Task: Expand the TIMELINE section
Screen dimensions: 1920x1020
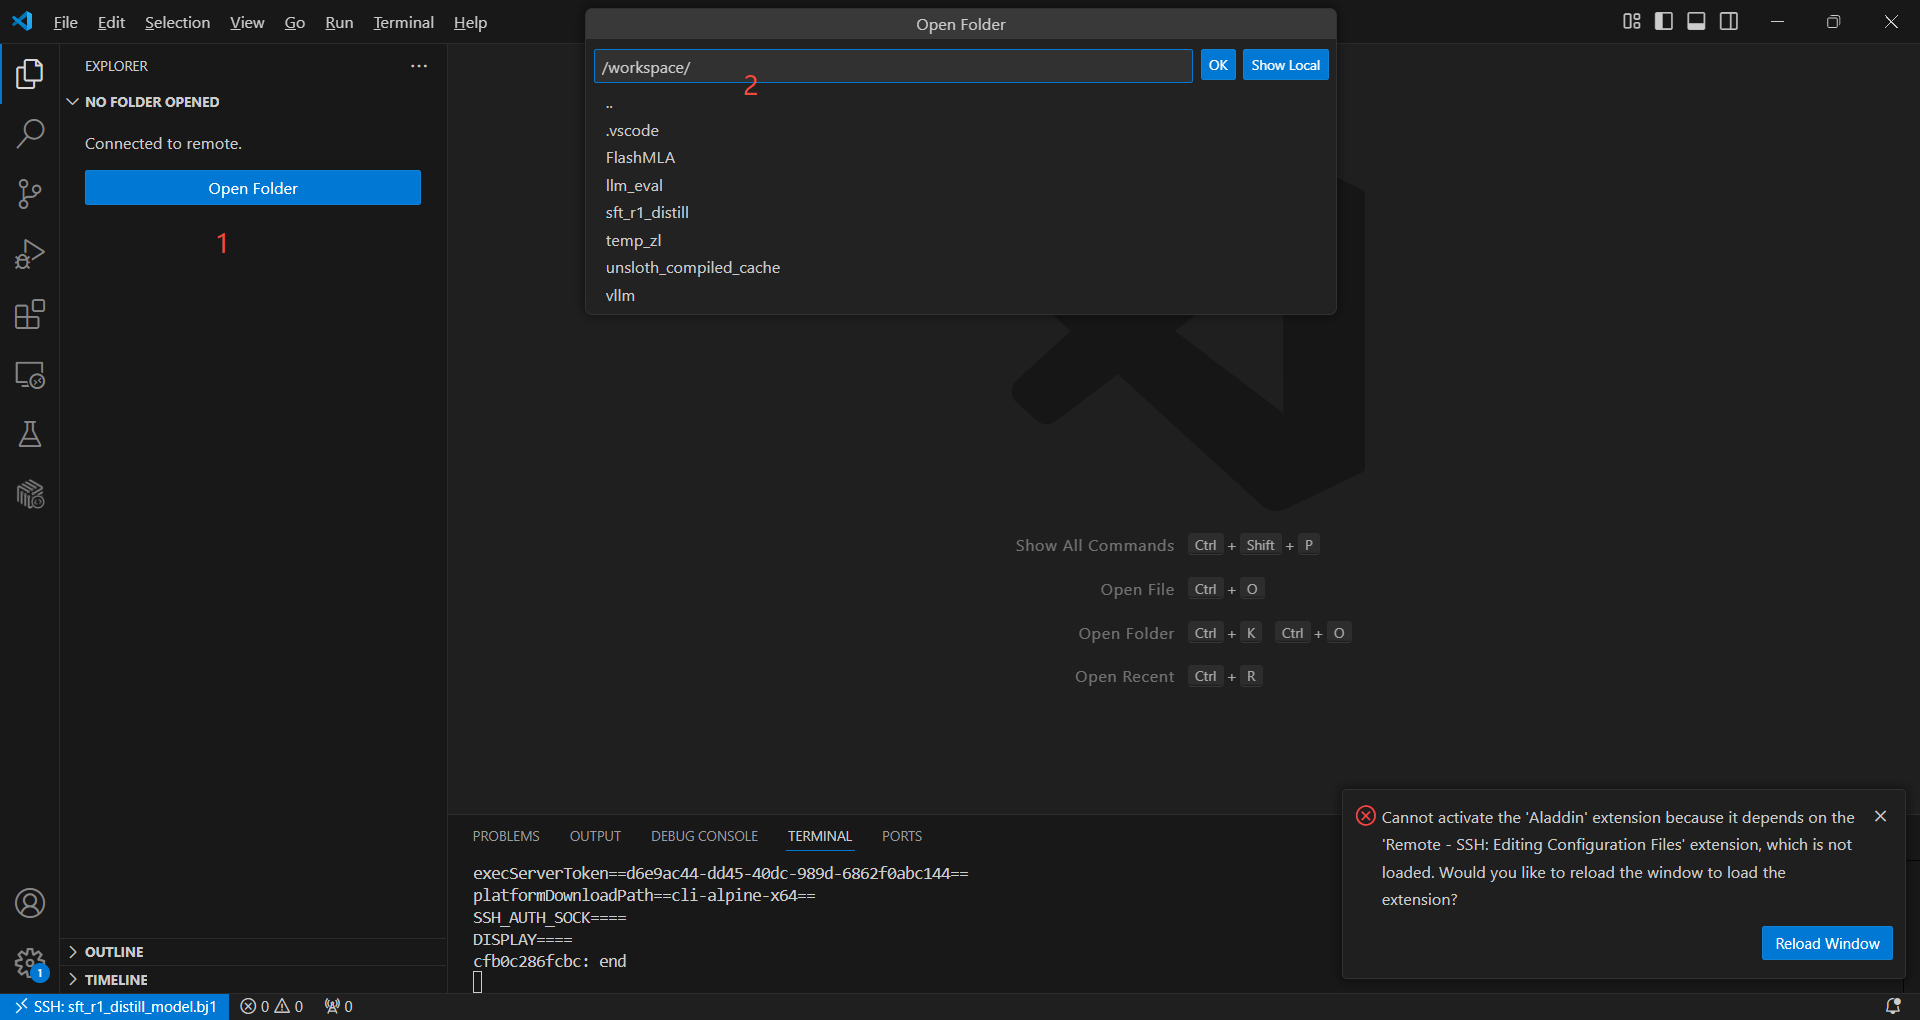Action: tap(116, 980)
